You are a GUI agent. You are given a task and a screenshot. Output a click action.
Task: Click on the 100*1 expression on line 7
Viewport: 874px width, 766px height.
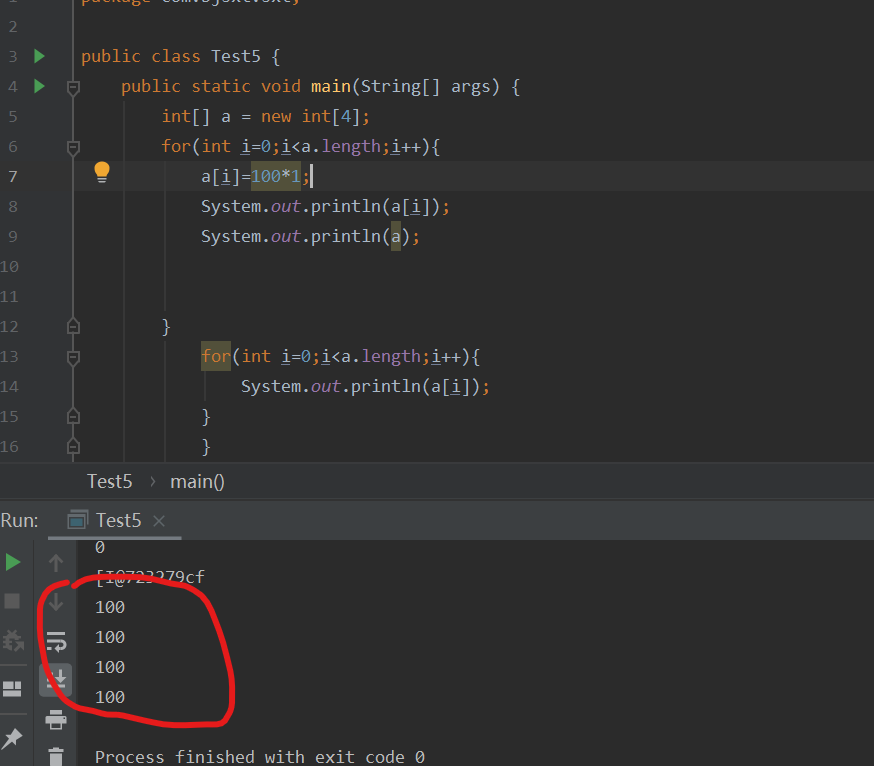(x=275, y=177)
